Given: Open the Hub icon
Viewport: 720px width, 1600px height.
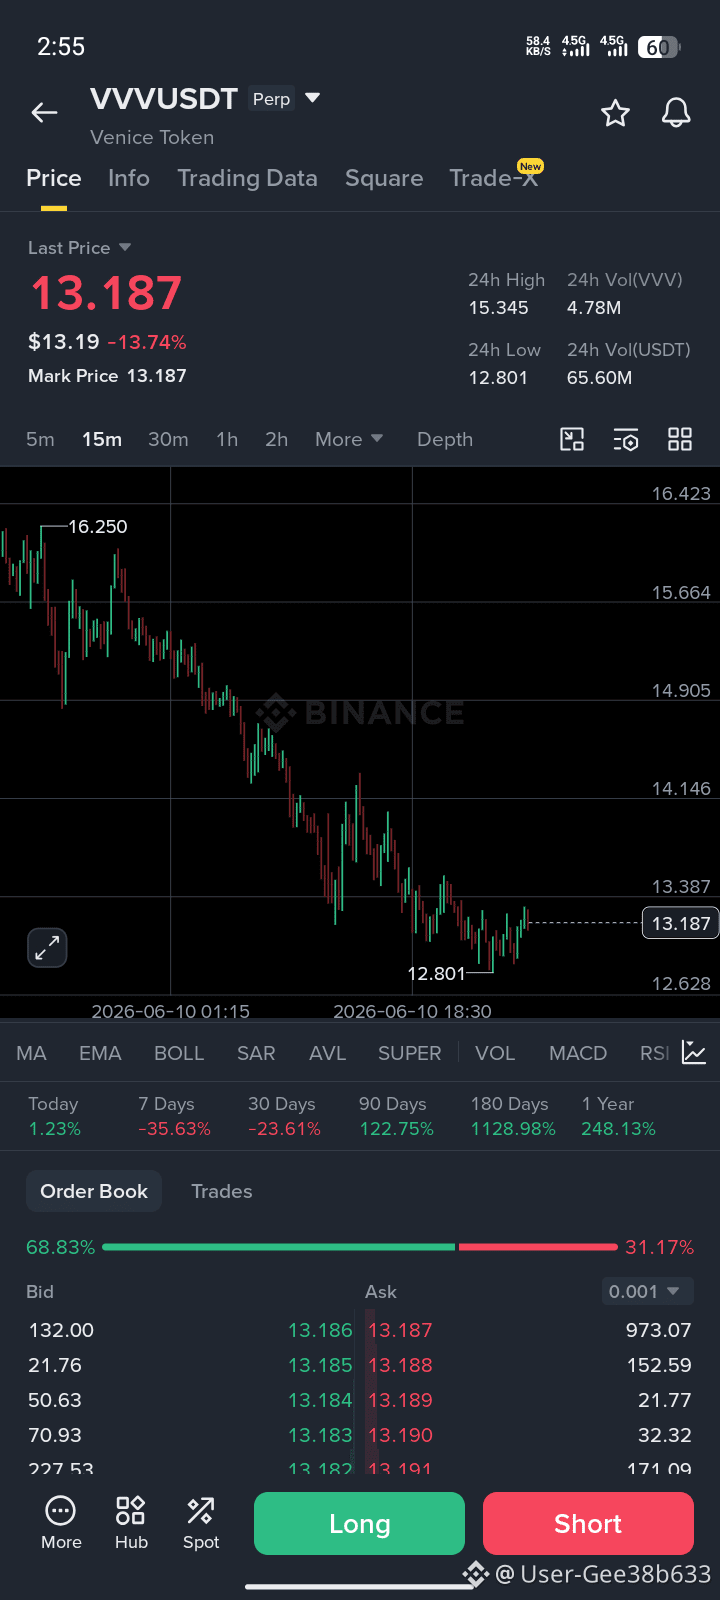Looking at the screenshot, I should [131, 1523].
